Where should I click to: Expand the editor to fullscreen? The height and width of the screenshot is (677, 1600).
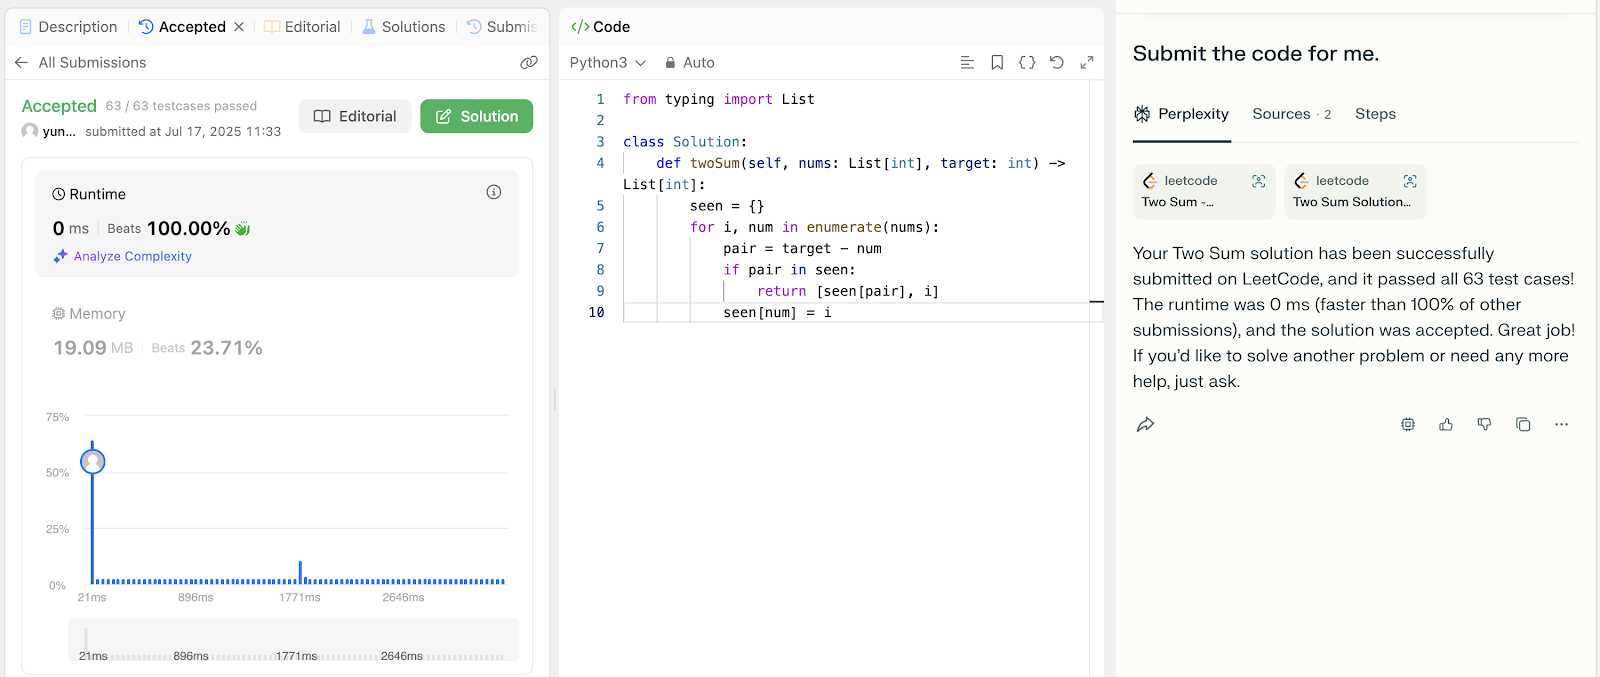pyautogui.click(x=1087, y=62)
